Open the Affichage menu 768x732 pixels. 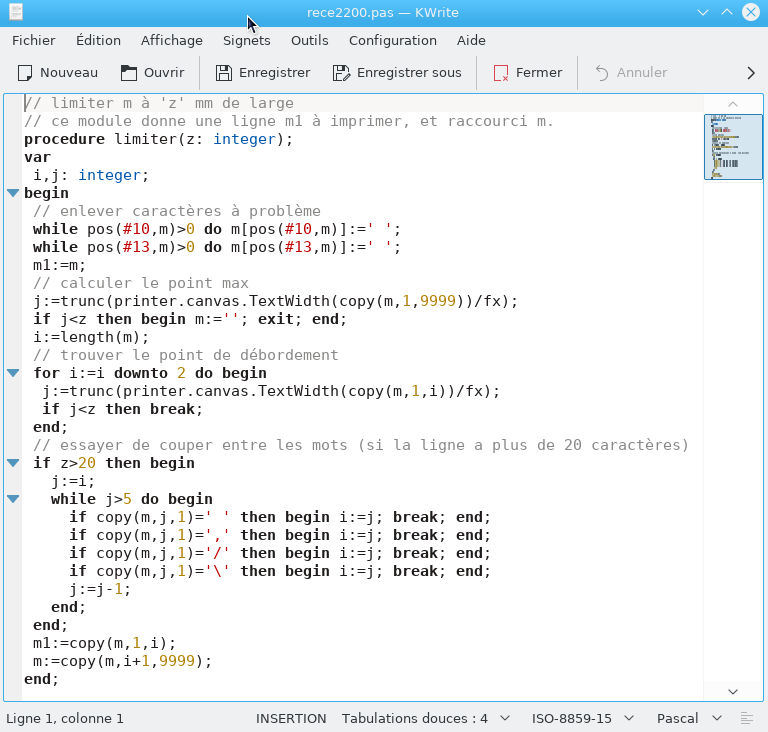coord(172,40)
